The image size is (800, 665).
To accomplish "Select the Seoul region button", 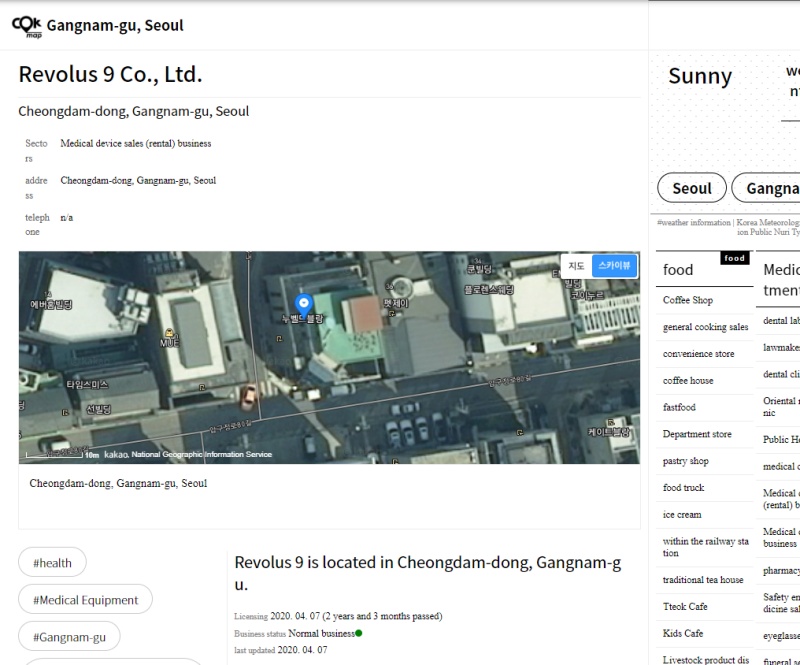I will (x=691, y=188).
